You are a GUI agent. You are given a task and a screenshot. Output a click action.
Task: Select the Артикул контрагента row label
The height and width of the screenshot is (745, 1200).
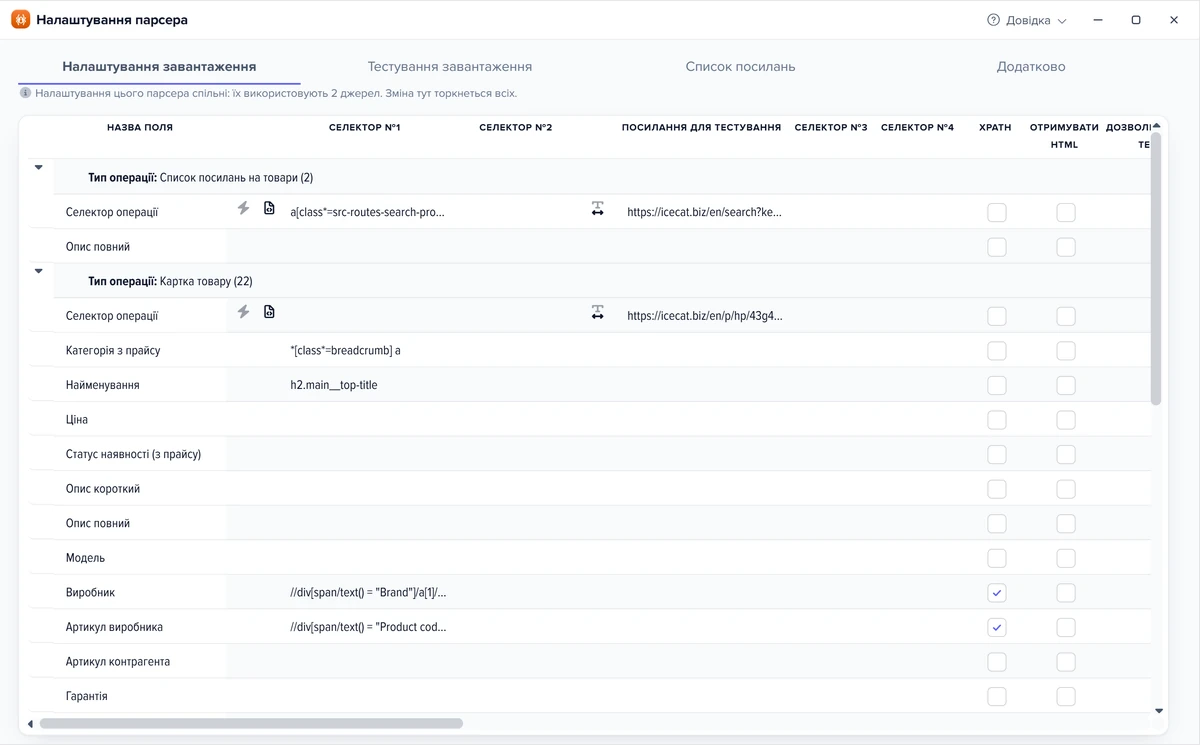118,662
